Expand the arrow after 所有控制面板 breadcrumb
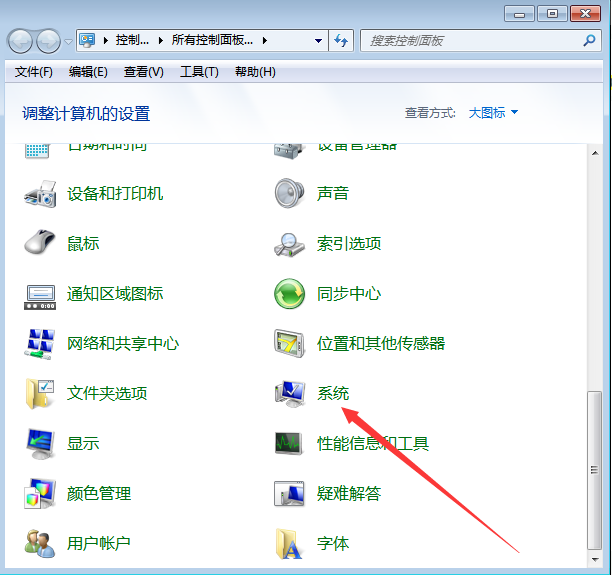This screenshot has width=612, height=575. coord(265,40)
